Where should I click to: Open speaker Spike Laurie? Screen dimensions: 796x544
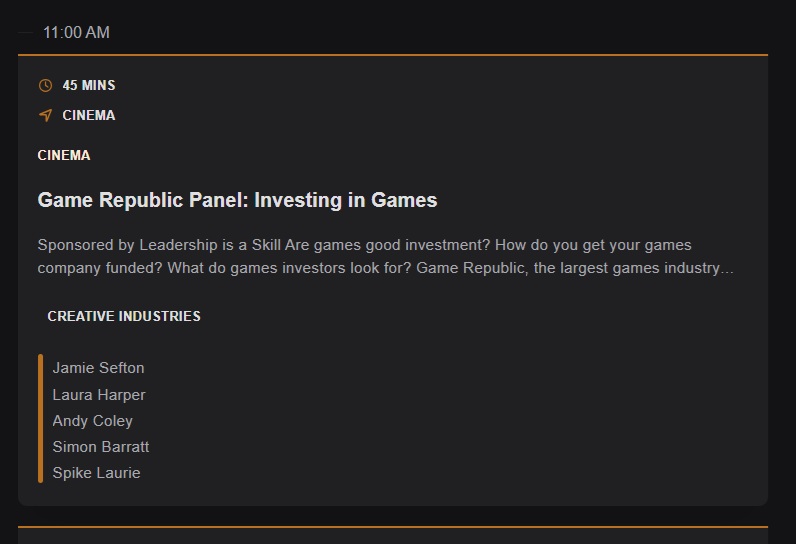tap(96, 473)
